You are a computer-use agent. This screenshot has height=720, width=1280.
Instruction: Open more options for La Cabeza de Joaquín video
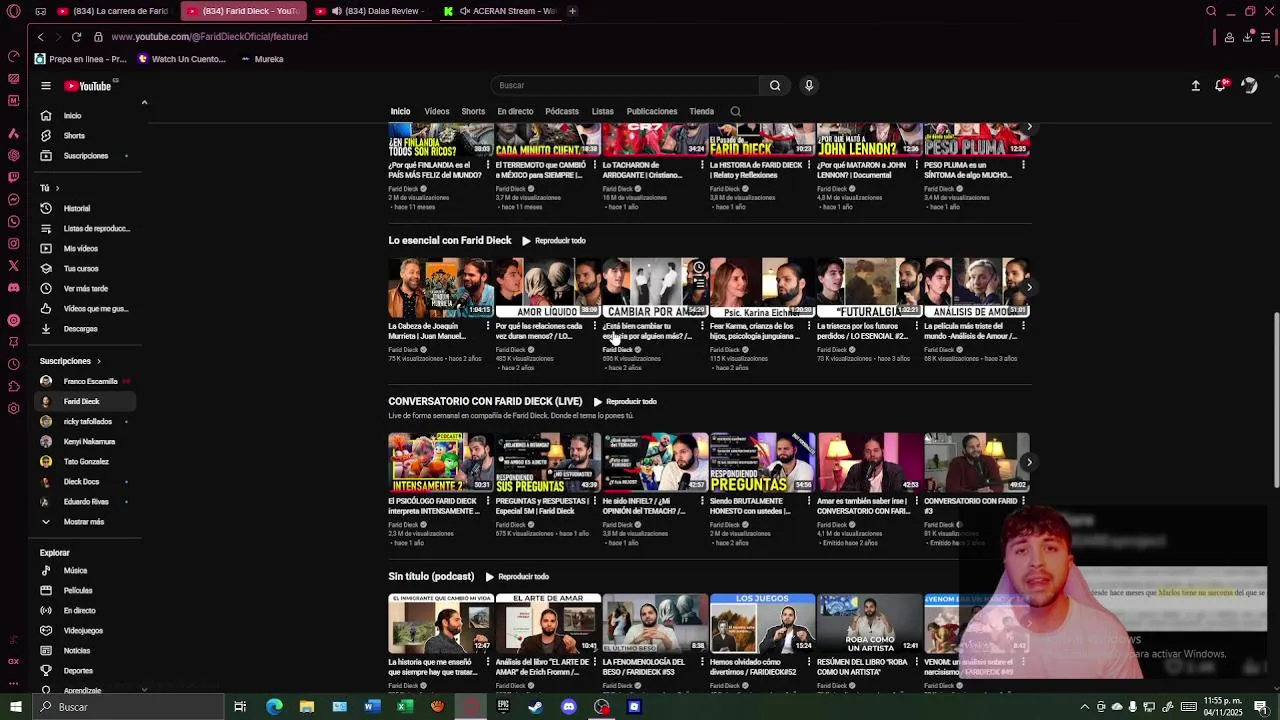coord(487,326)
